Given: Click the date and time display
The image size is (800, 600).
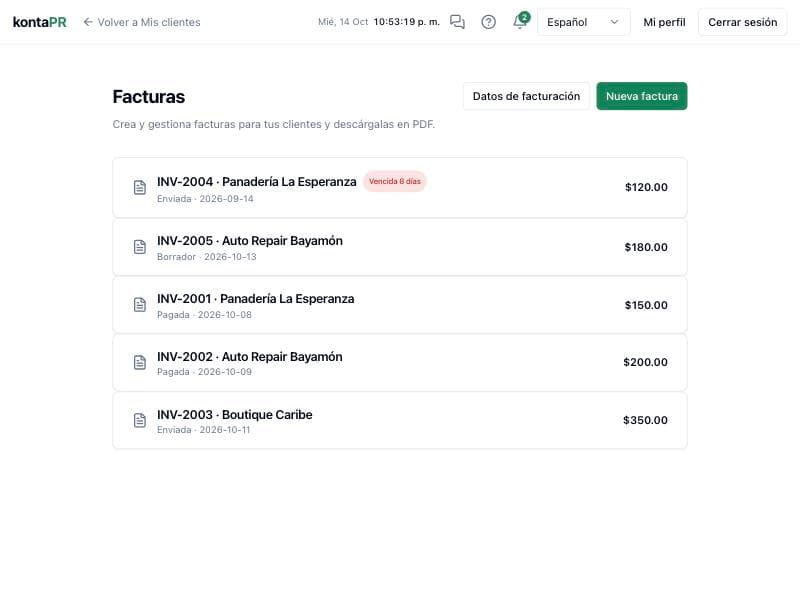Looking at the screenshot, I should click(x=379, y=22).
